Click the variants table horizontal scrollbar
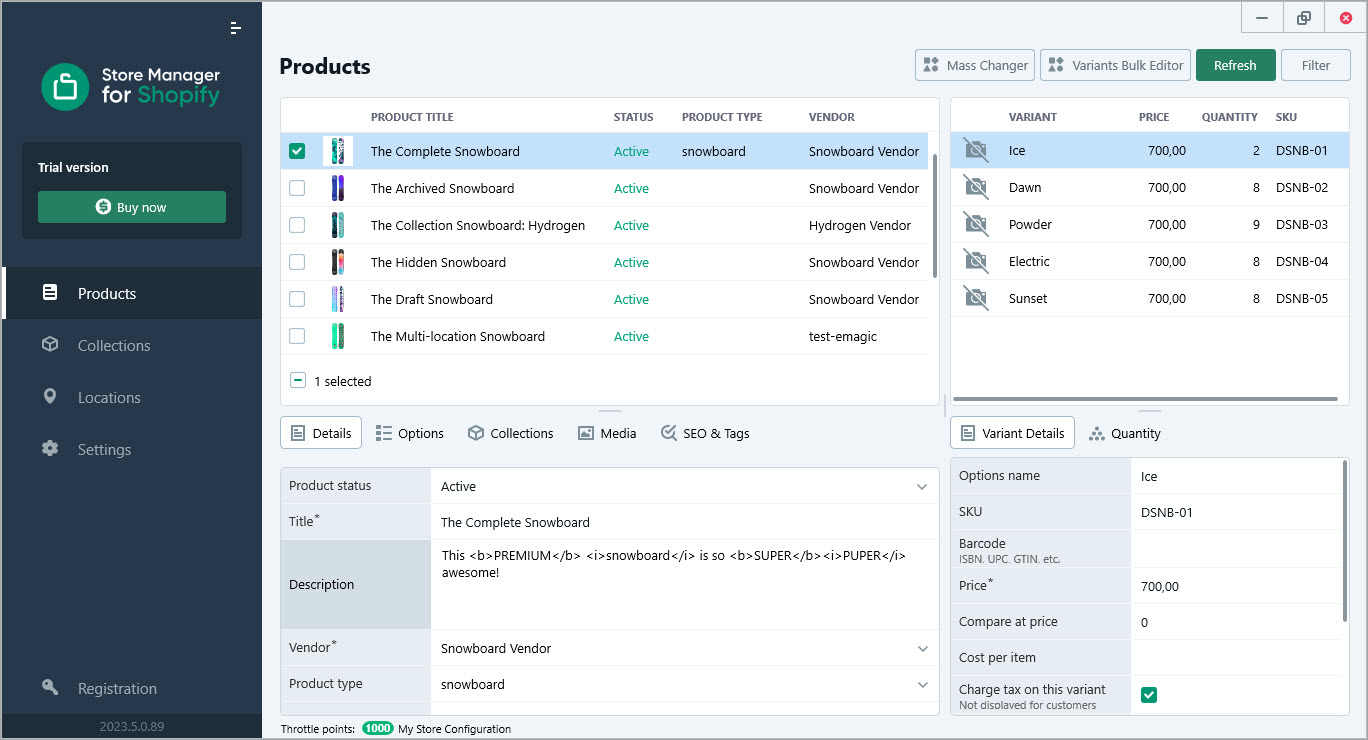 (1145, 399)
